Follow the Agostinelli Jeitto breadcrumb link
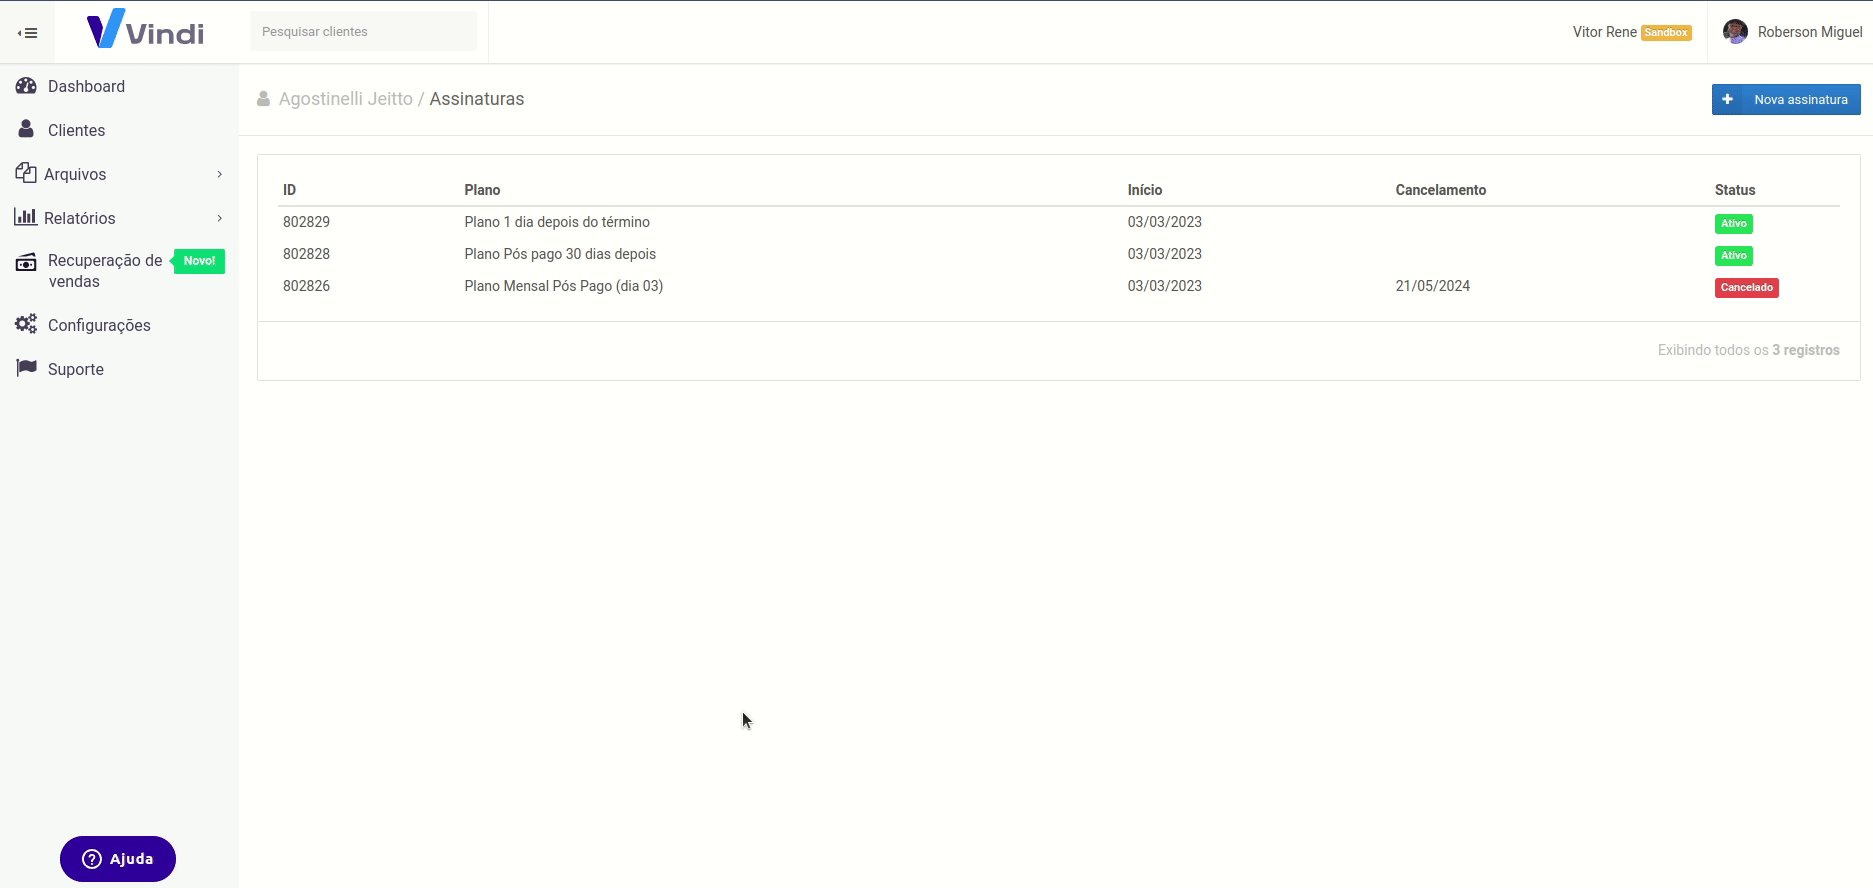 pyautogui.click(x=346, y=99)
